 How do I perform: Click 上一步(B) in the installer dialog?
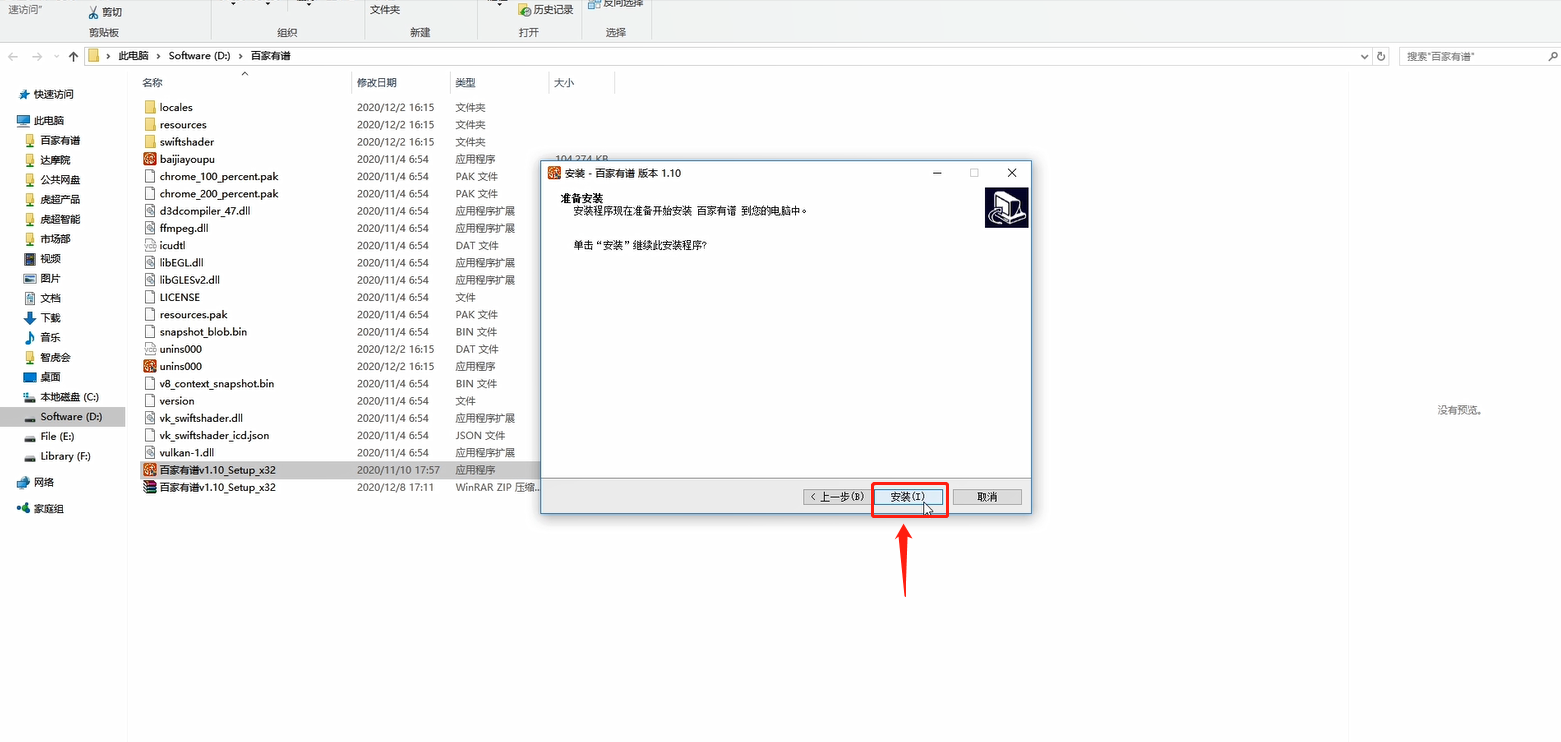(836, 497)
